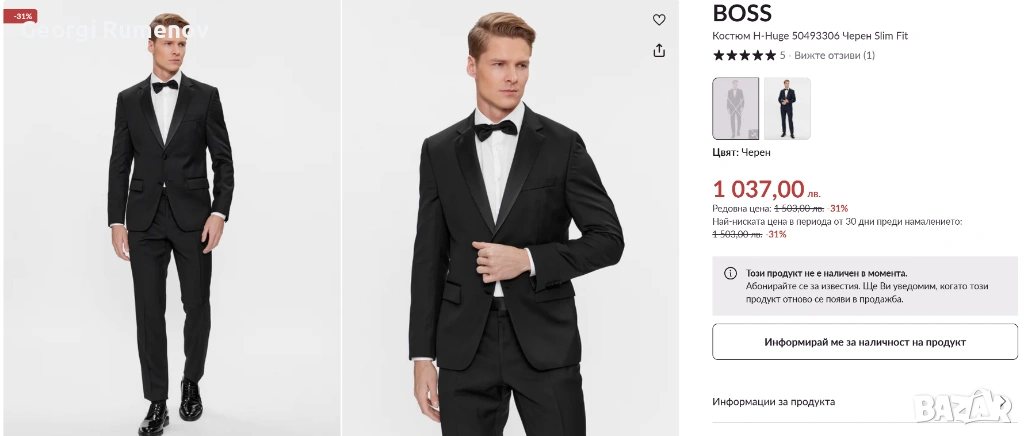Viewport: 1024px width, 436px height.
Task: Click the BOSS brand heading
Action: pos(742,13)
